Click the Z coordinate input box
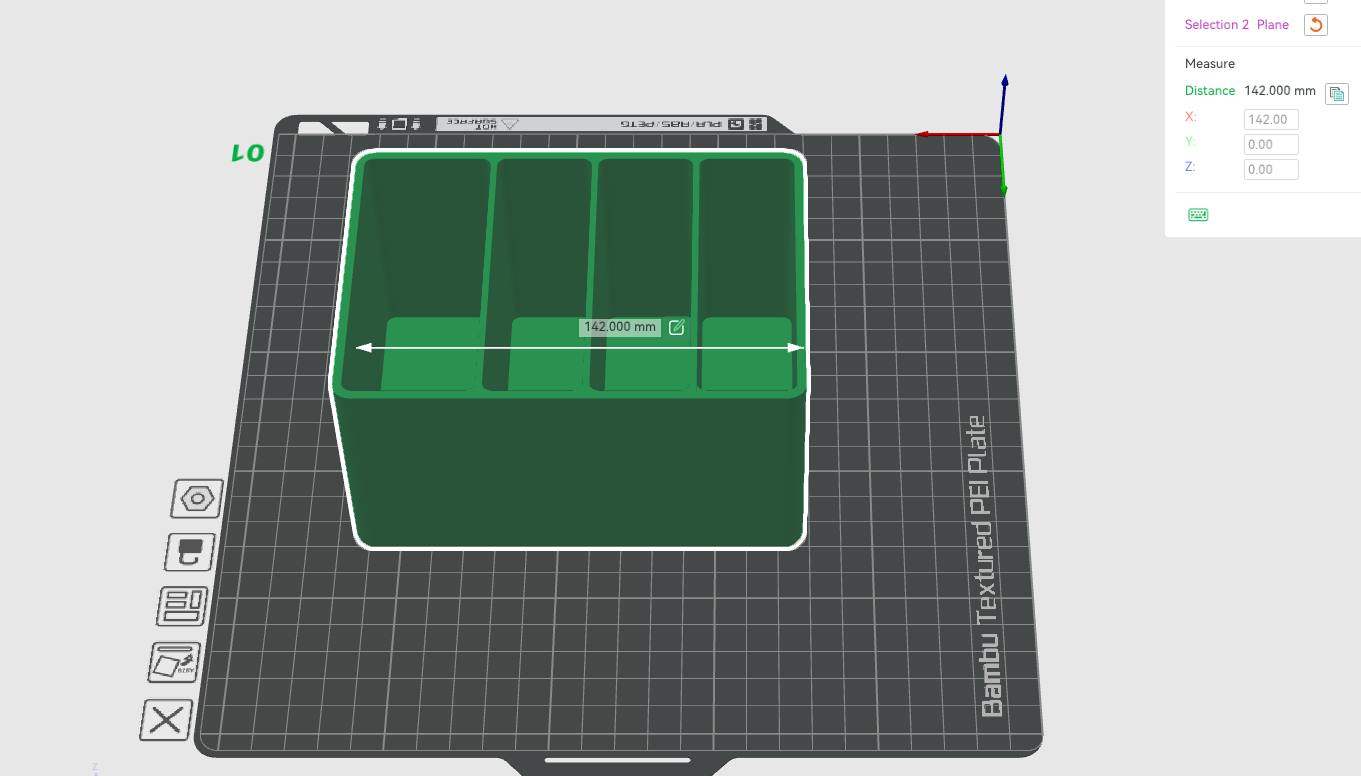The height and width of the screenshot is (776, 1361). click(1270, 169)
